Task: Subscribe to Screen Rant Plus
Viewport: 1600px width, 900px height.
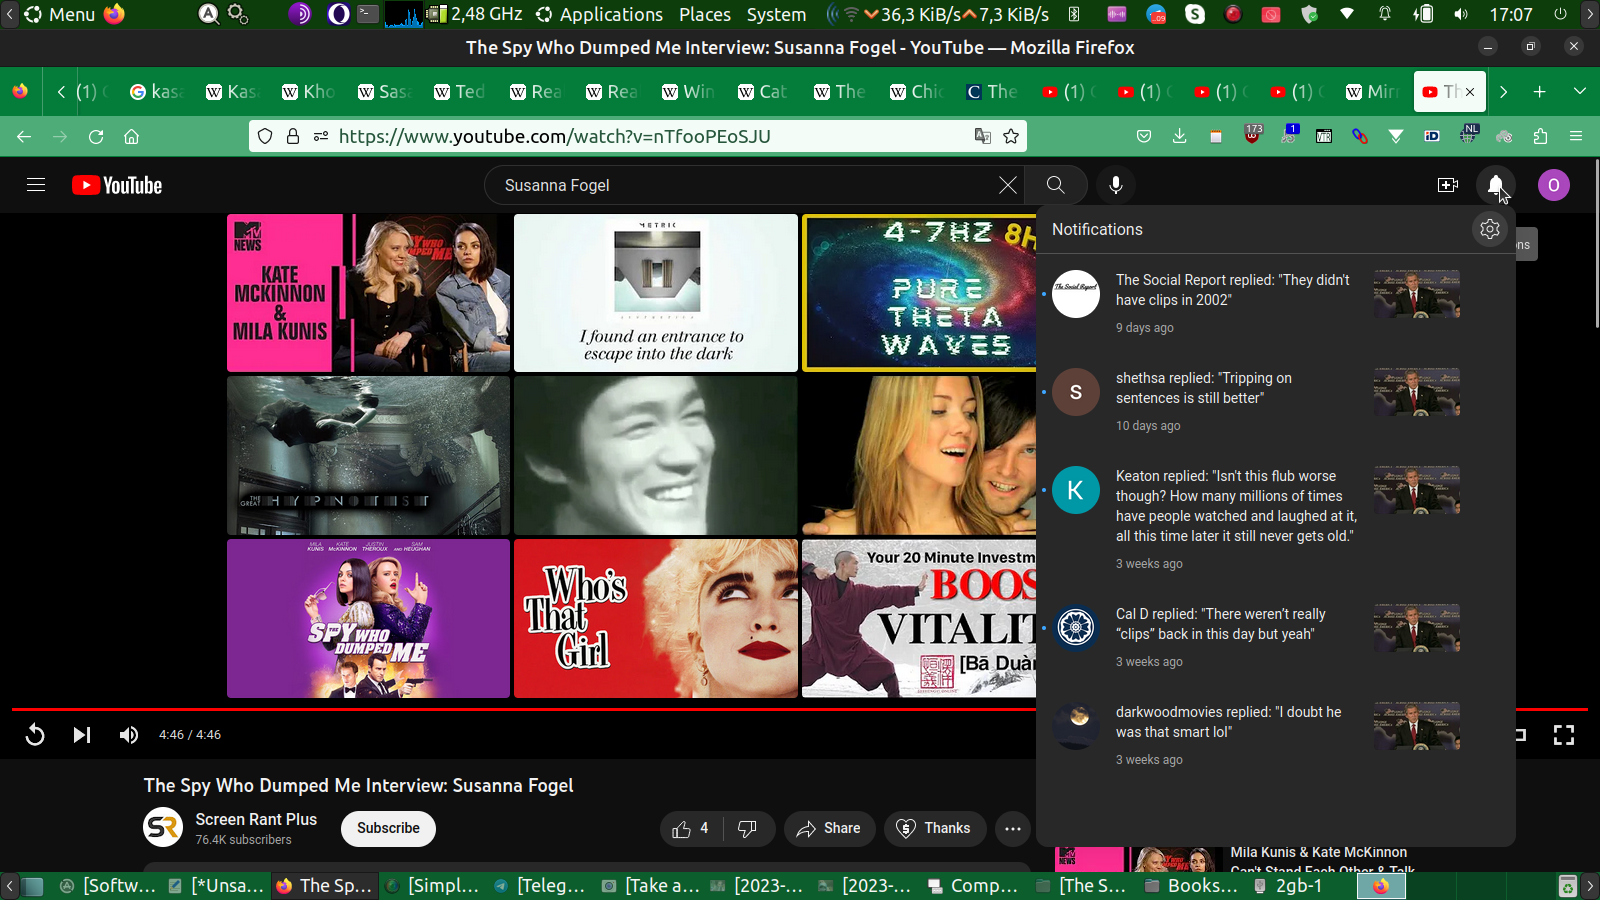Action: 388,828
